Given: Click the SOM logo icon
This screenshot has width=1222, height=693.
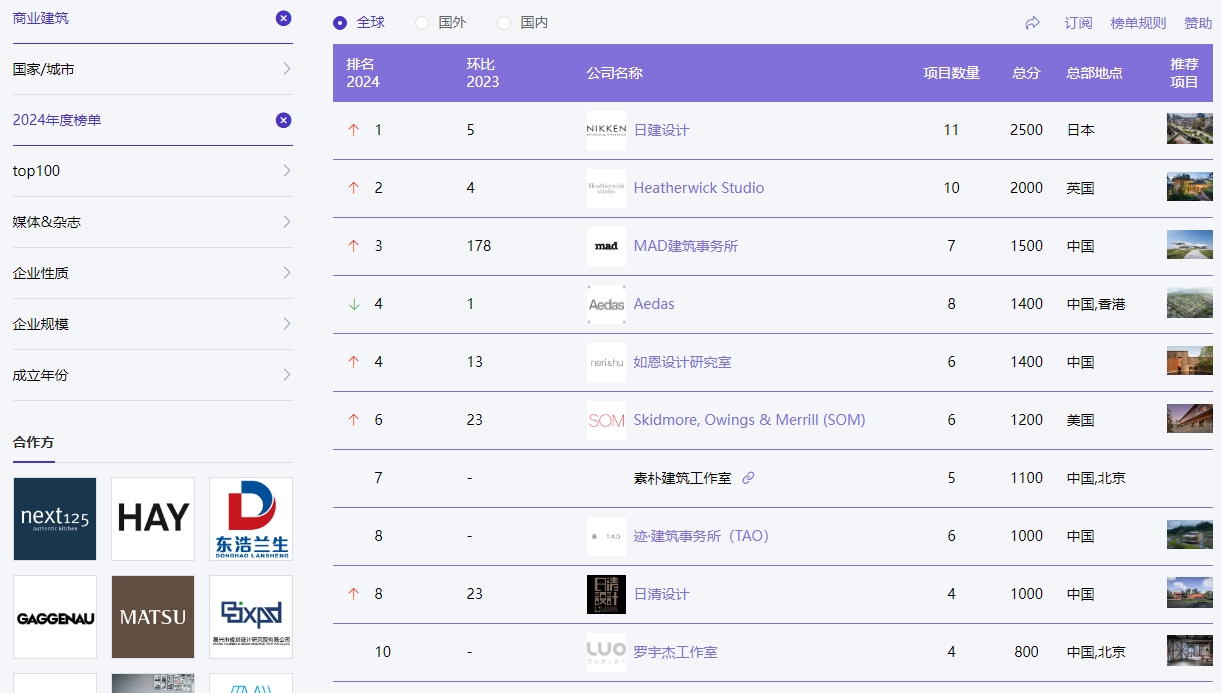Looking at the screenshot, I should click(x=606, y=420).
